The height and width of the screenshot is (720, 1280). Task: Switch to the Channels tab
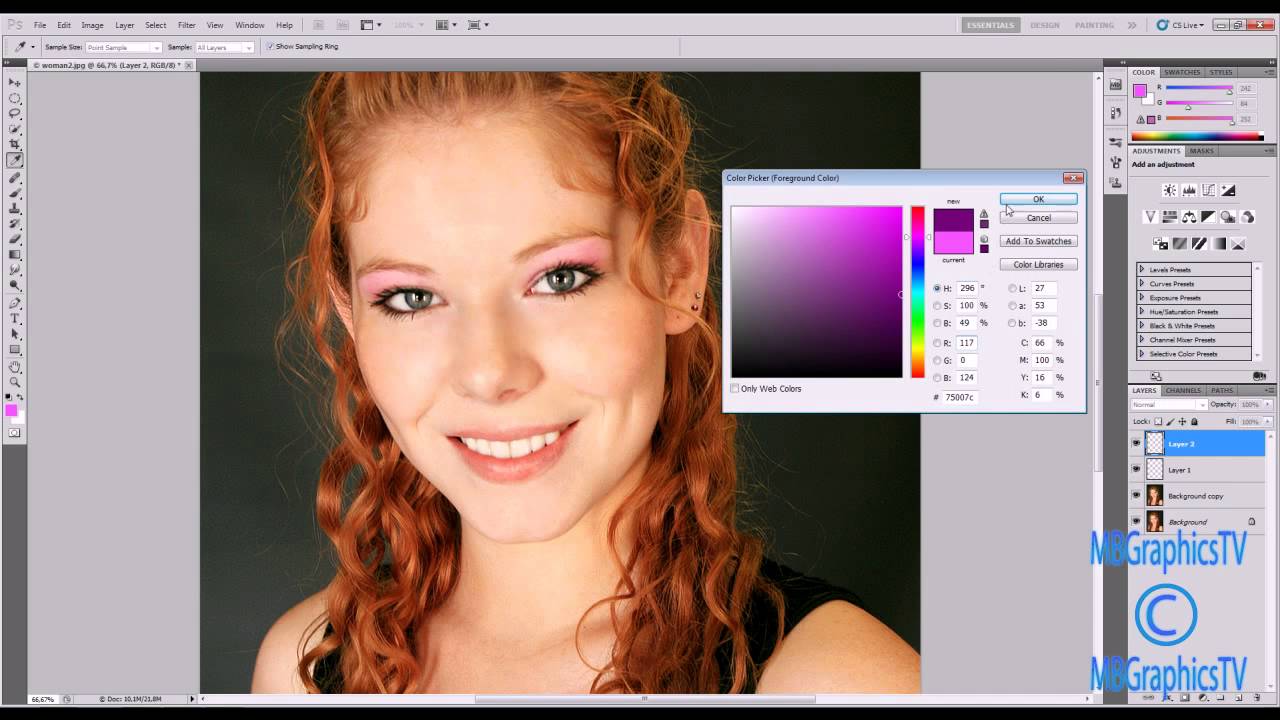(1183, 390)
